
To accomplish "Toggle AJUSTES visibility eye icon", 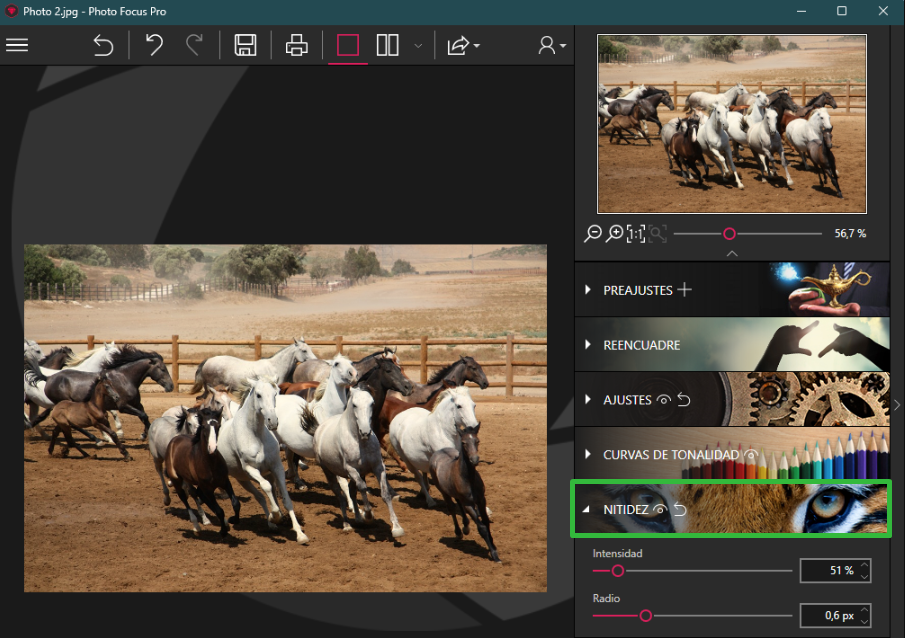I will [x=664, y=400].
